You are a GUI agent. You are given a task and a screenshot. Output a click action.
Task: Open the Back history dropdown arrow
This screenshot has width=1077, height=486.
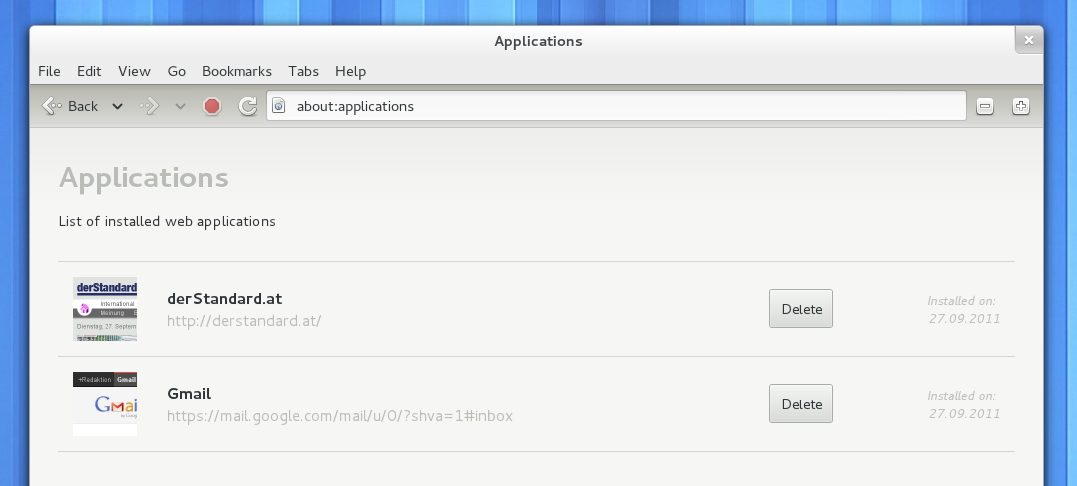pos(117,106)
